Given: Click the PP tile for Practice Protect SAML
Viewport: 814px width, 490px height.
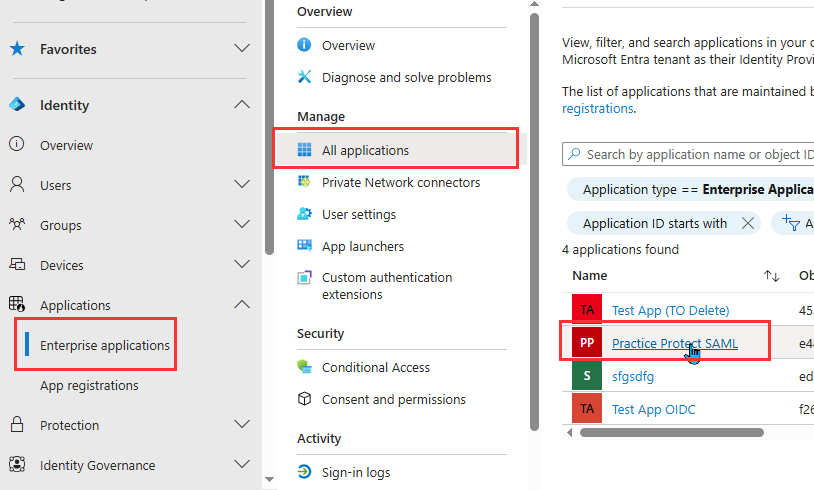Looking at the screenshot, I should (x=587, y=343).
